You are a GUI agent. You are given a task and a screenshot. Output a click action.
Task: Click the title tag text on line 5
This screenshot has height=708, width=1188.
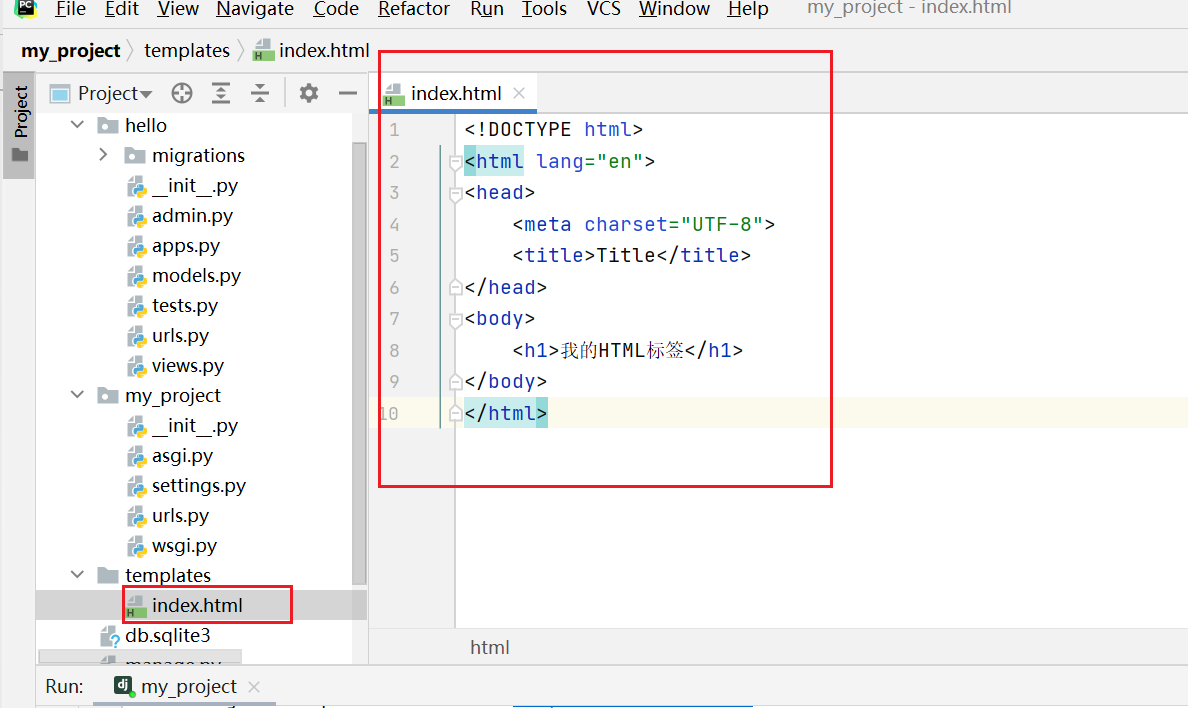point(632,255)
